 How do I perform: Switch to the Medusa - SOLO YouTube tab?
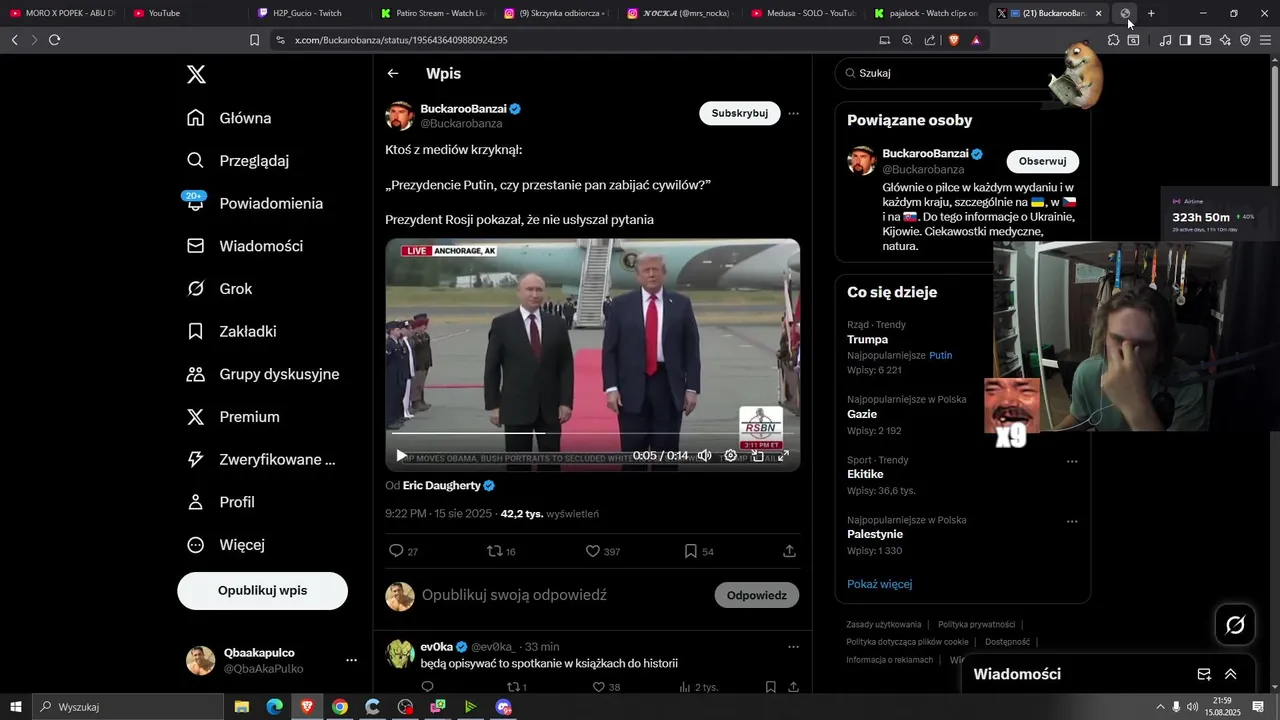point(802,13)
